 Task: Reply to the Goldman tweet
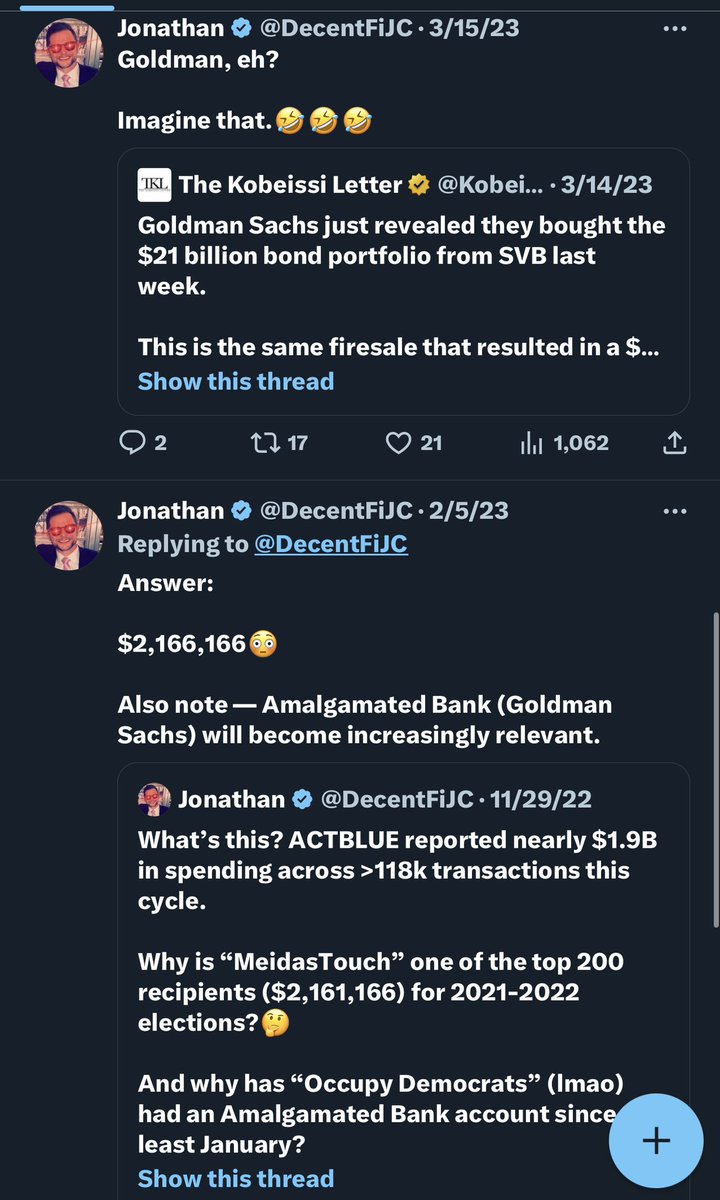click(133, 442)
